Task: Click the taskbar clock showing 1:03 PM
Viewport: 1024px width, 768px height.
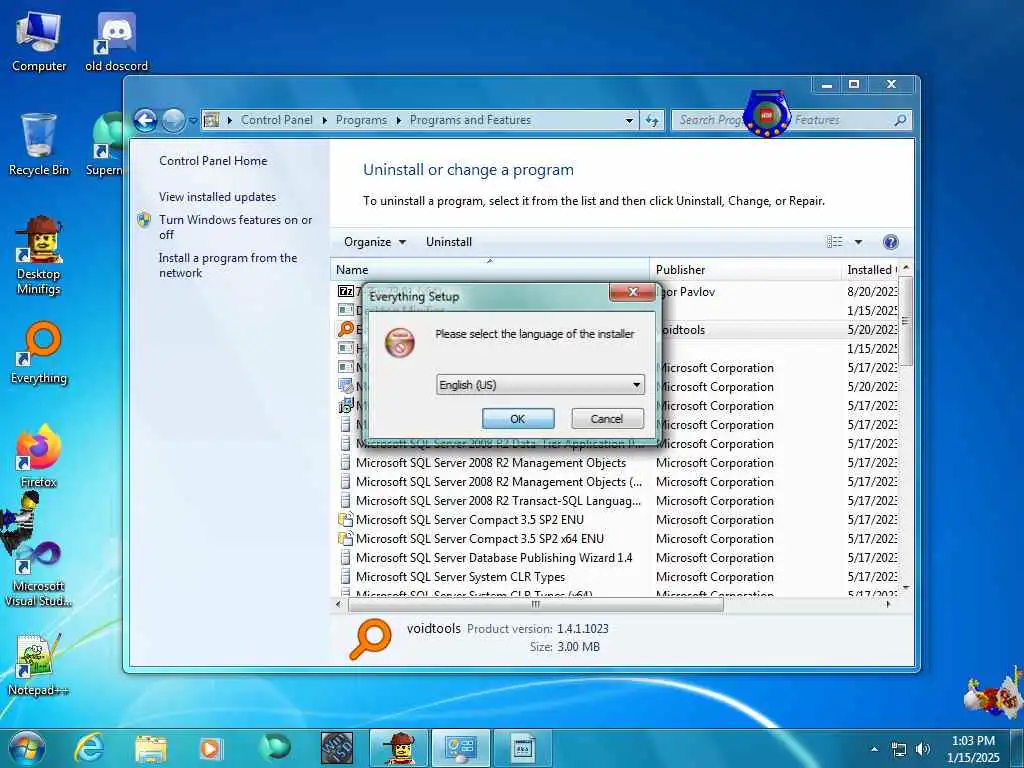Action: click(973, 749)
